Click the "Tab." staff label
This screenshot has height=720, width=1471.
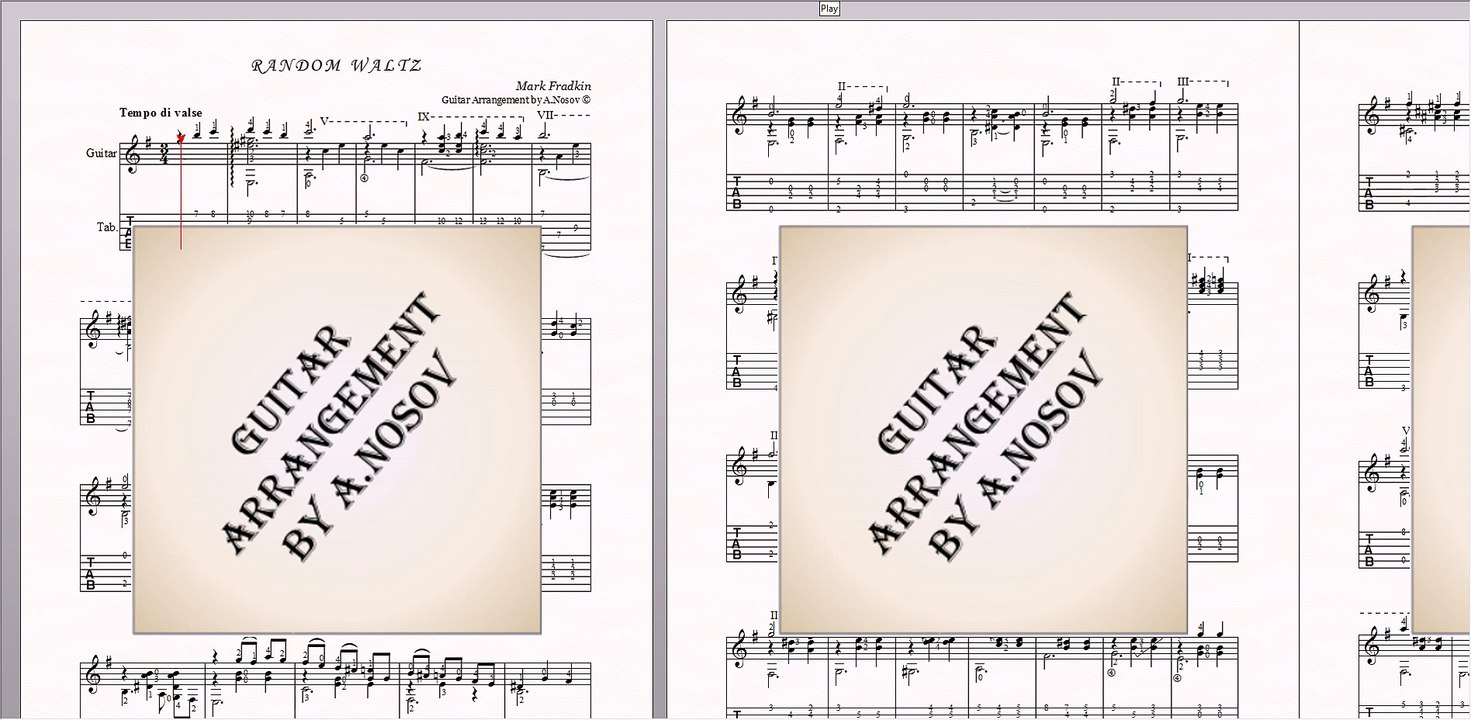point(107,227)
